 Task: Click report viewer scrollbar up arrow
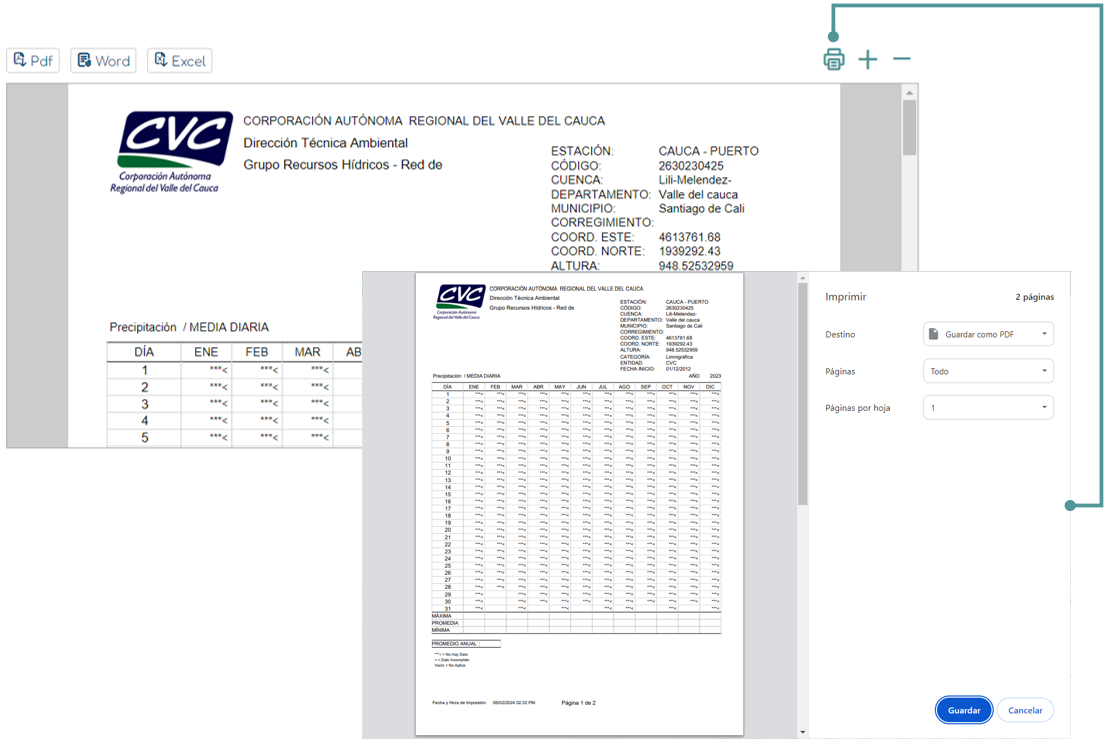tap(910, 93)
